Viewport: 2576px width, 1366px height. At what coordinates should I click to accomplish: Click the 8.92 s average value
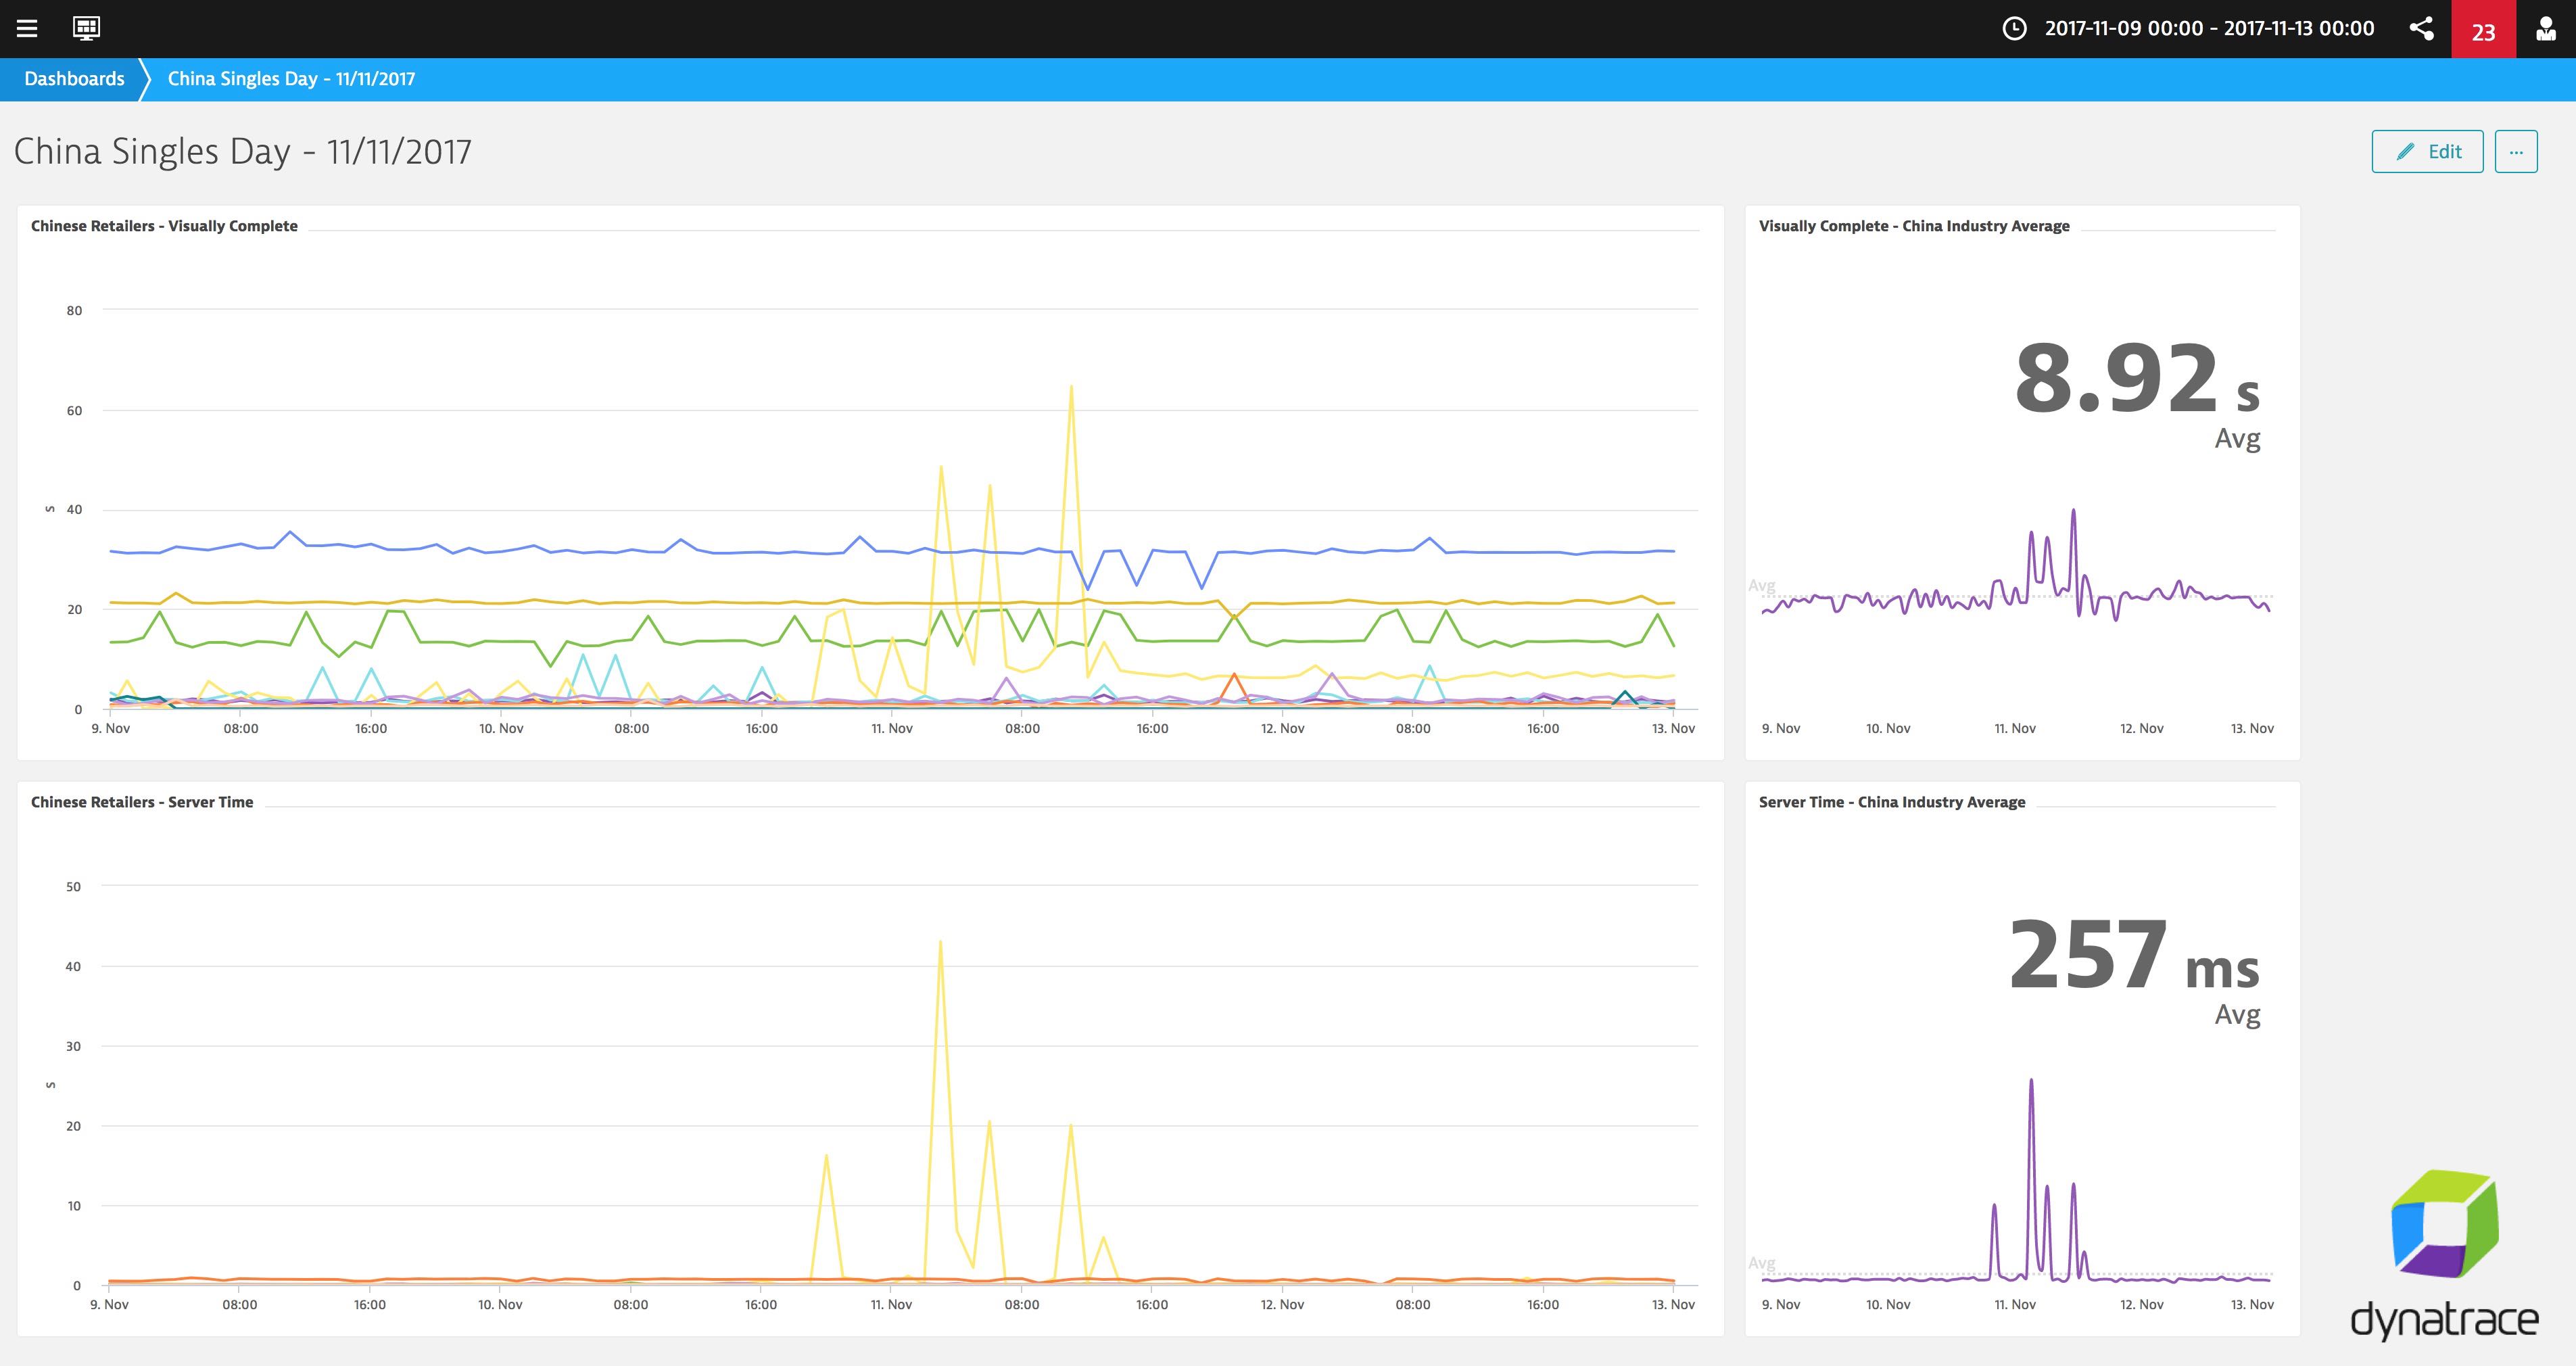click(2137, 379)
